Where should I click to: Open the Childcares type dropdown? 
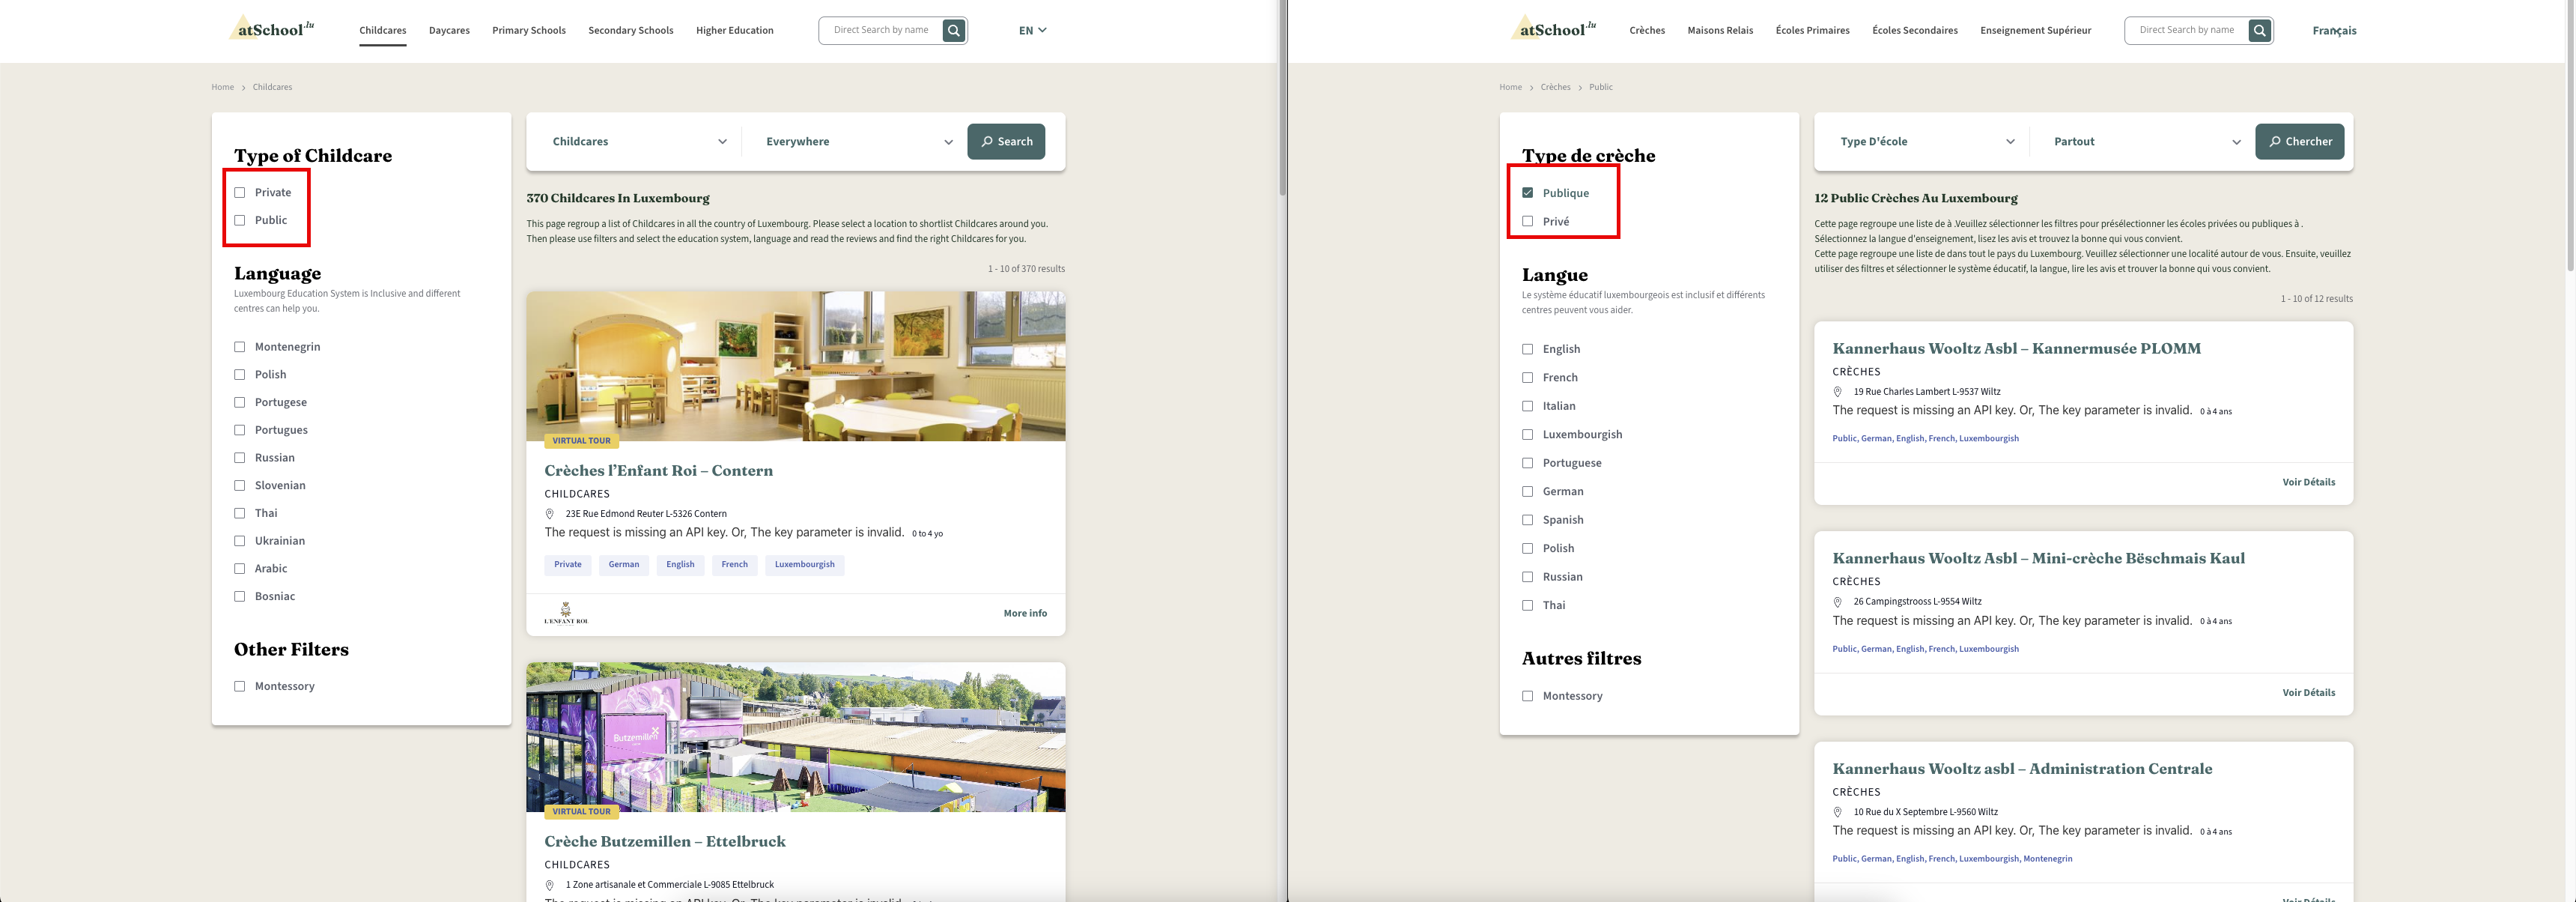point(639,142)
